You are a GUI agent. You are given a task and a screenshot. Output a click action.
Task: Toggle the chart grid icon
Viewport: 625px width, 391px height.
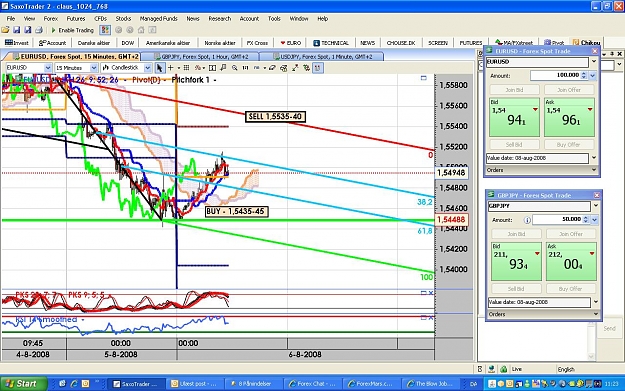pos(186,68)
